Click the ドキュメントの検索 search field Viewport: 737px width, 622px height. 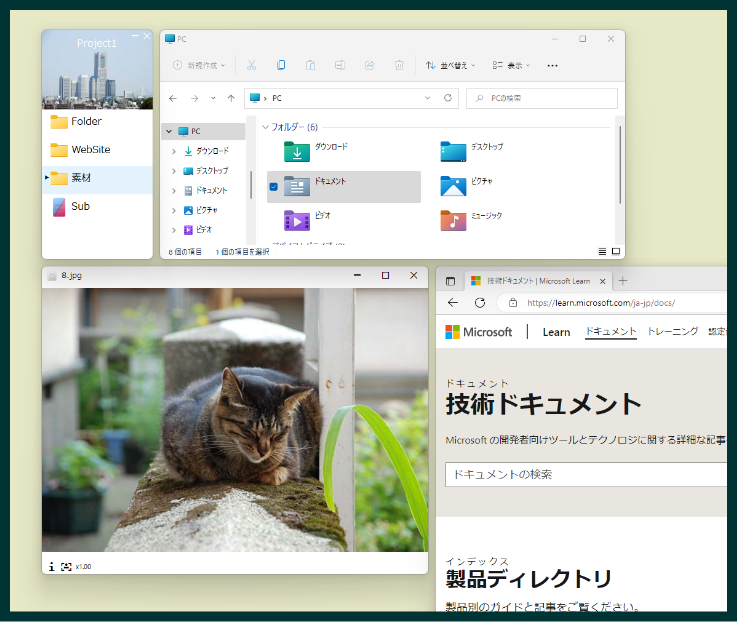(585, 474)
